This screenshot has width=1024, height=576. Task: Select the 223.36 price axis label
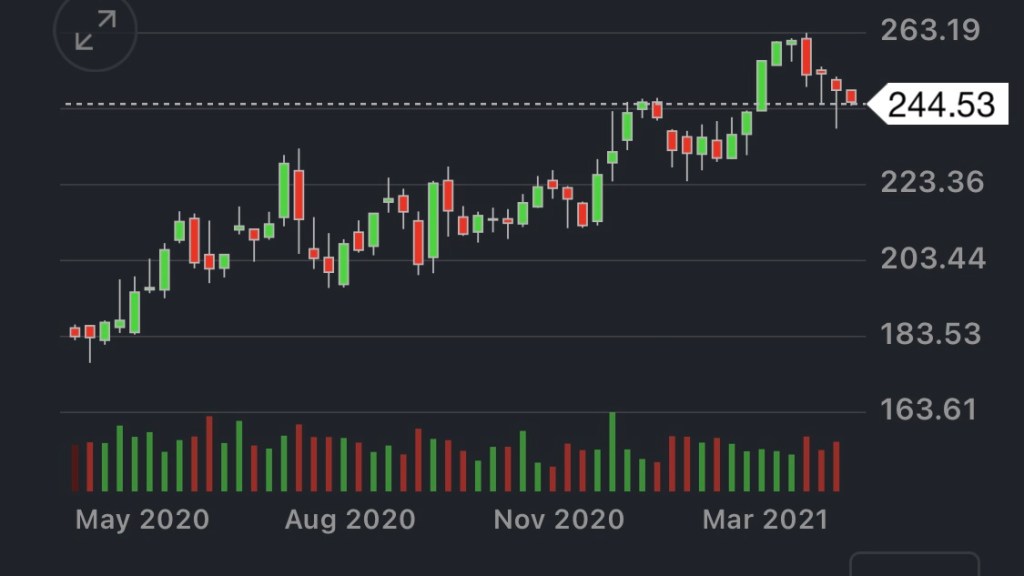(x=931, y=182)
